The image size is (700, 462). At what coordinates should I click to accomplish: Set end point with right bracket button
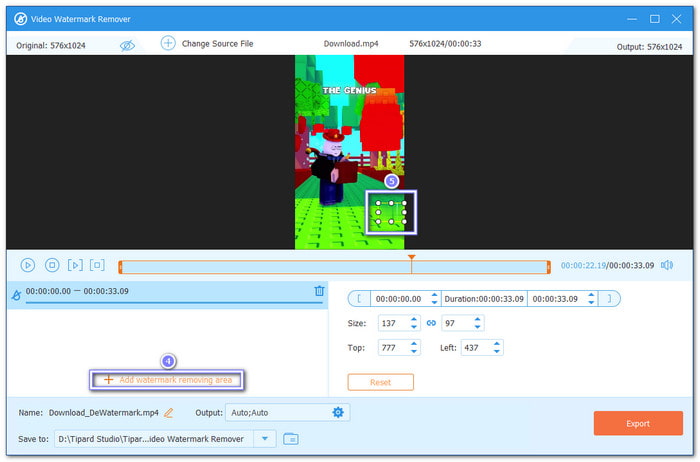[609, 299]
